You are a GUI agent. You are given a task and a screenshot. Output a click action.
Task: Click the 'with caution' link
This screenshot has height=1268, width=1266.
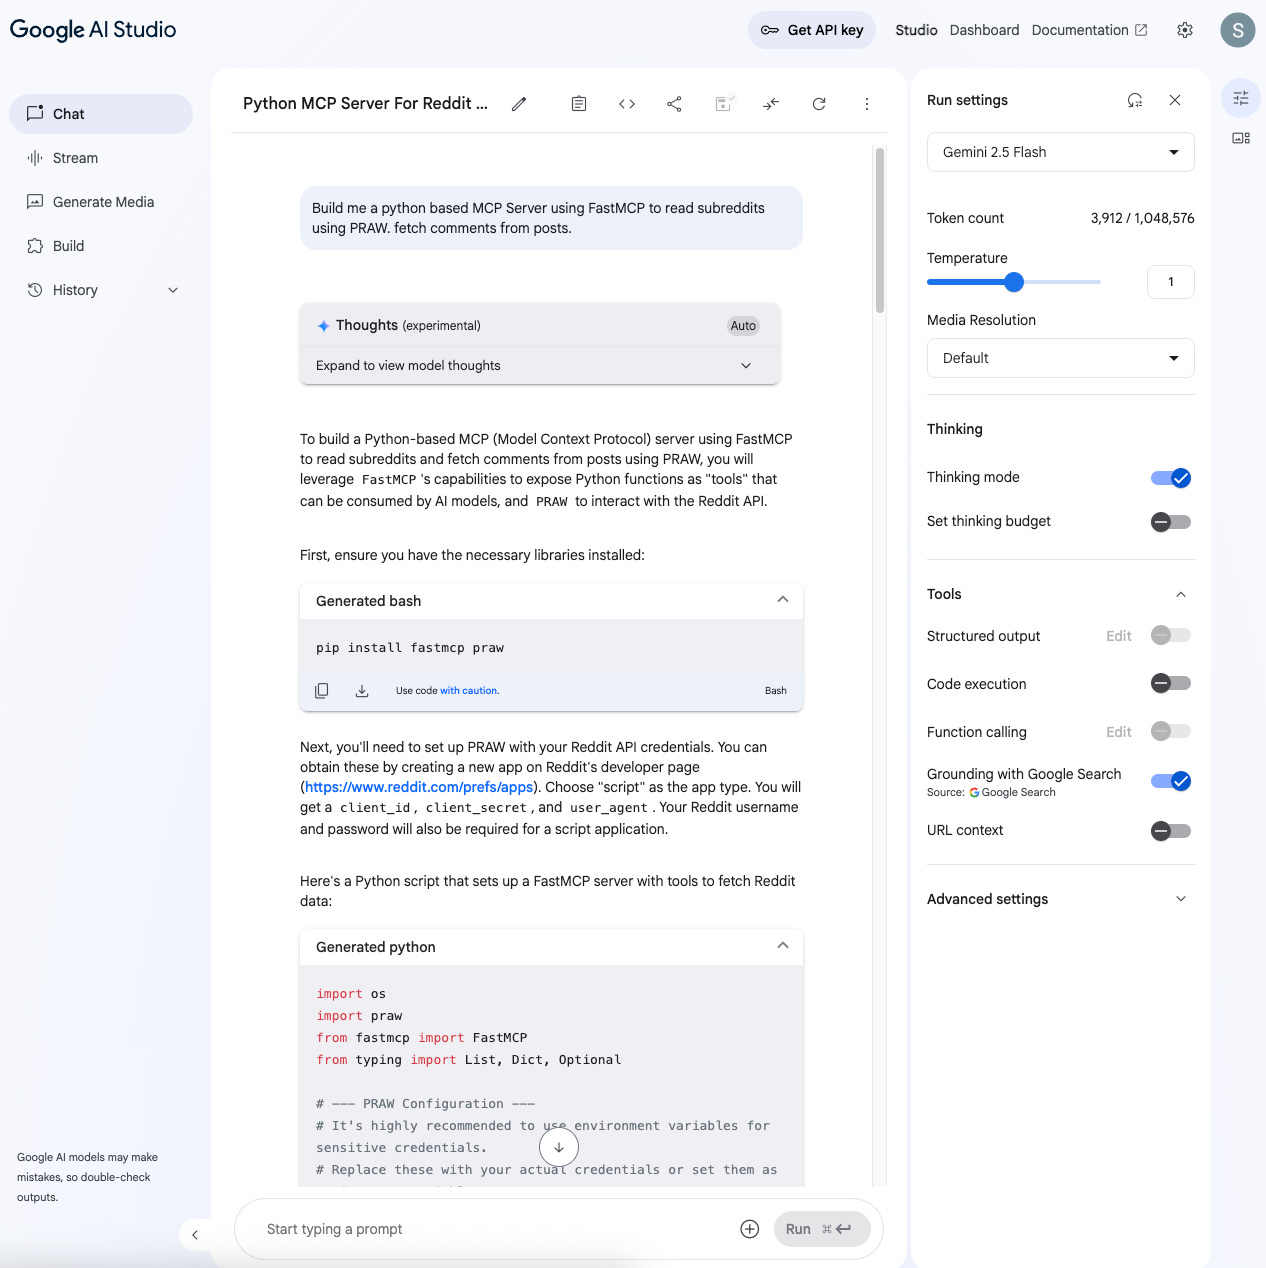pos(469,691)
